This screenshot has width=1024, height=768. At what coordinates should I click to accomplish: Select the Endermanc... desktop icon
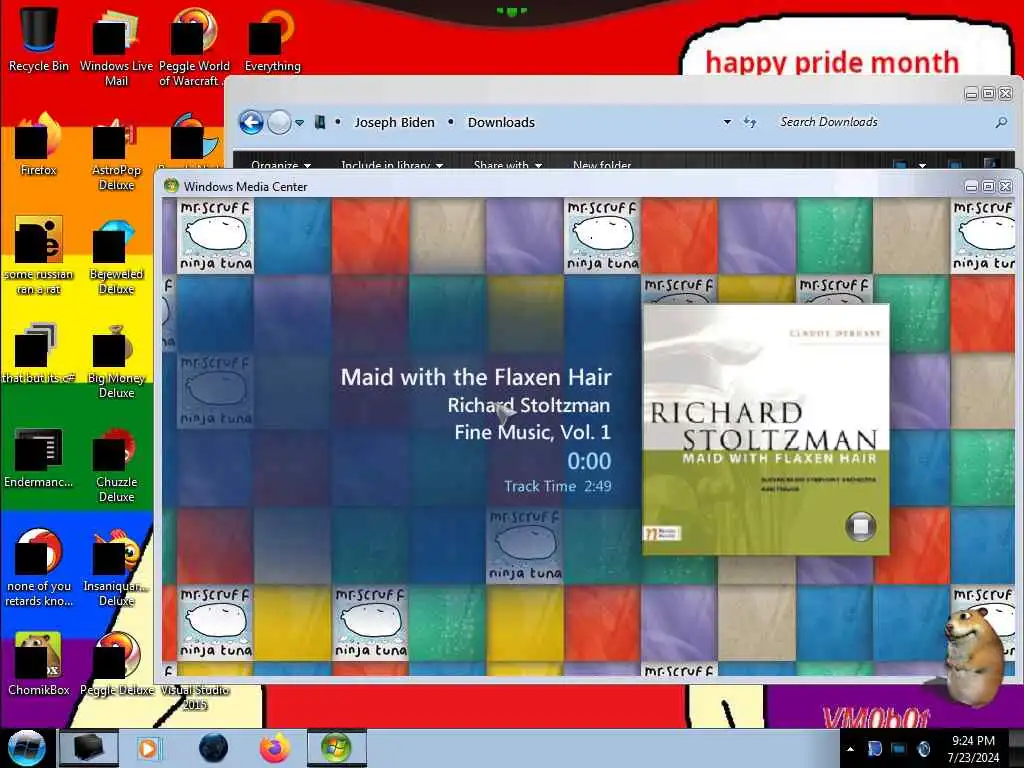coord(39,457)
